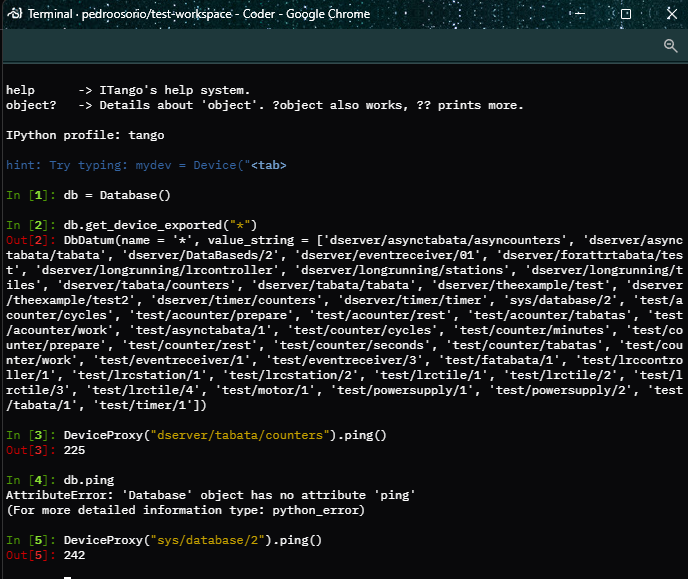Click the green 'In [1]:' prompt
688x579 pixels.
pyautogui.click(x=31, y=195)
